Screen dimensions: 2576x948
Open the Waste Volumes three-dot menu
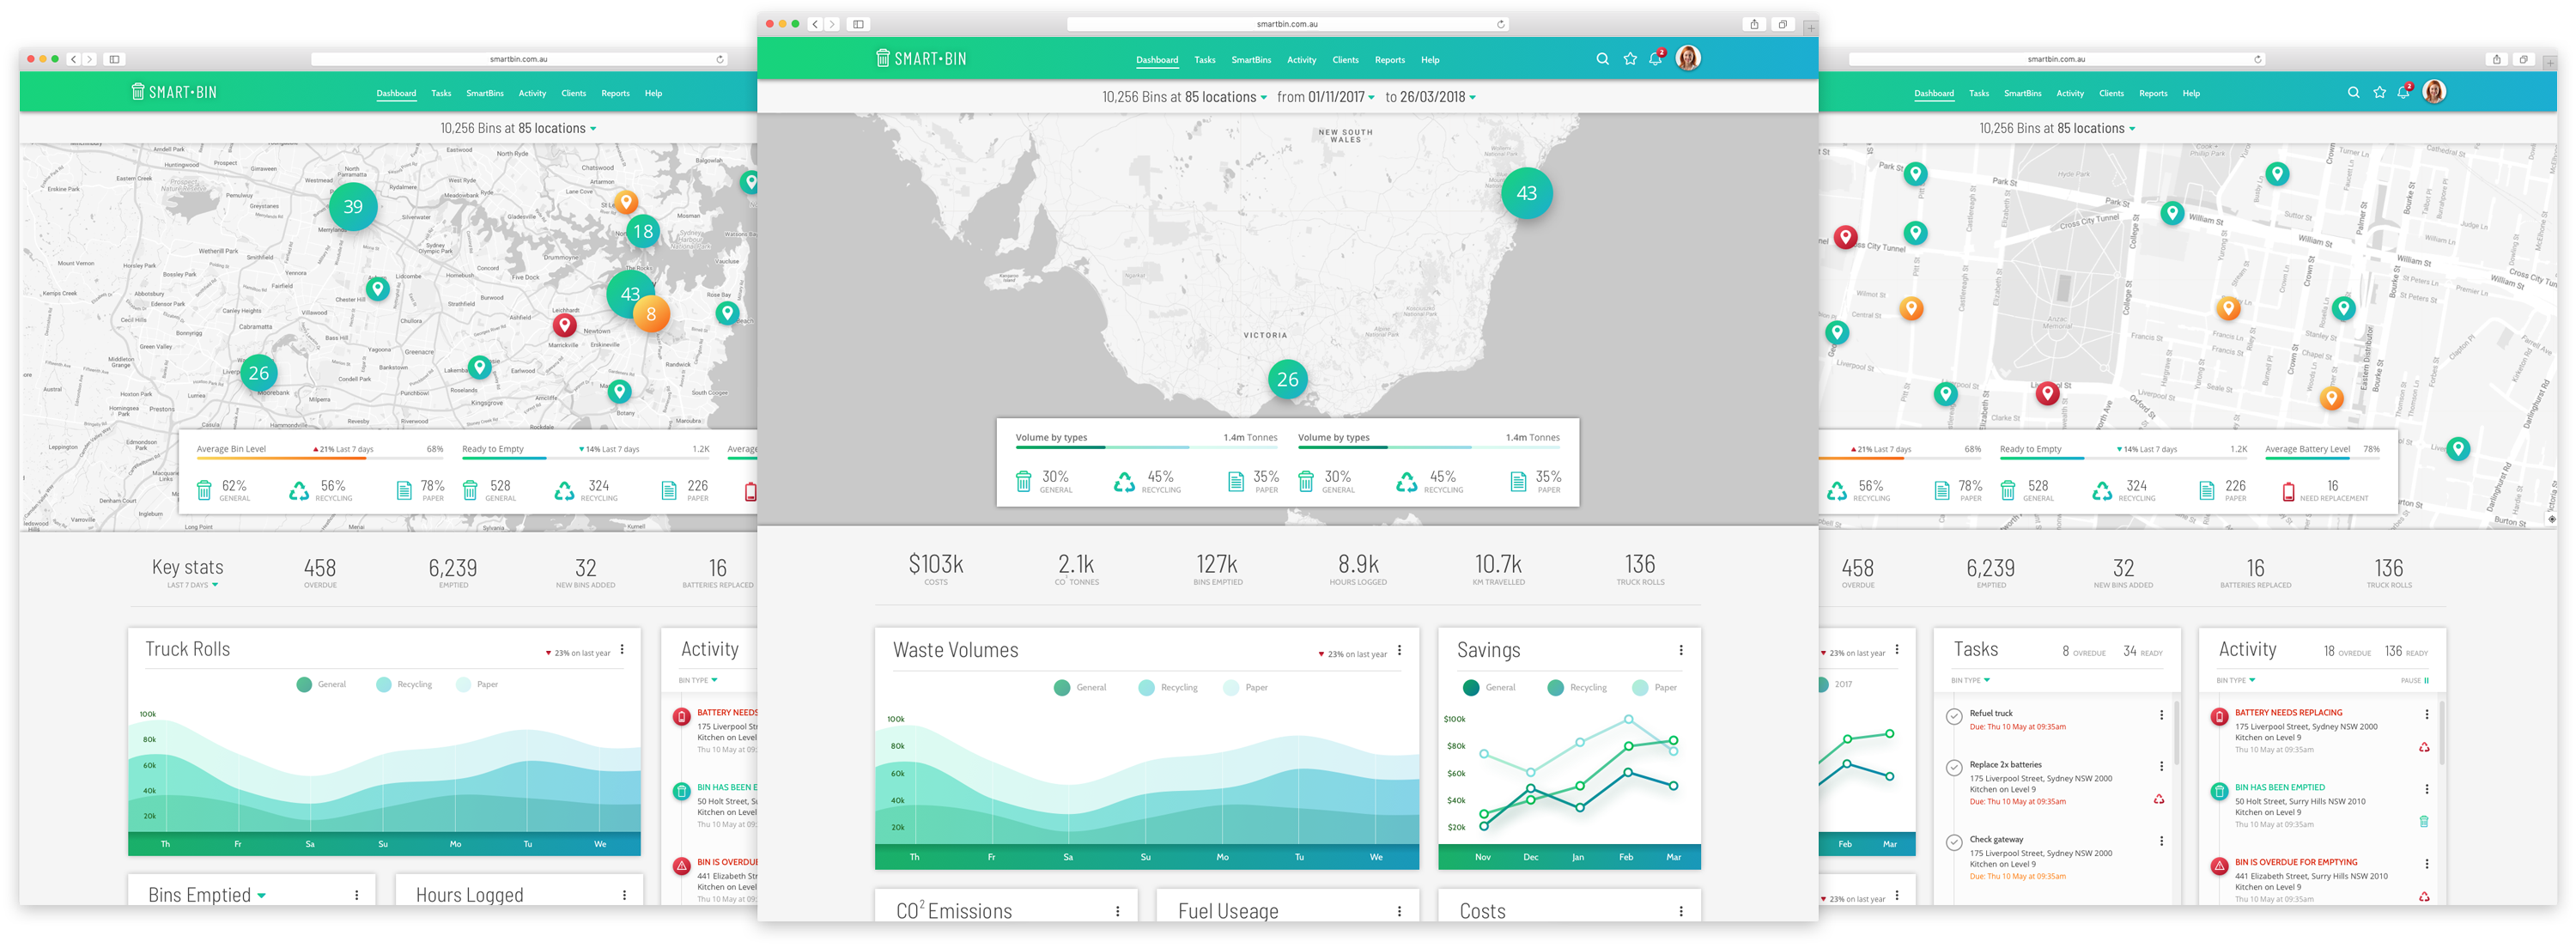point(1399,650)
